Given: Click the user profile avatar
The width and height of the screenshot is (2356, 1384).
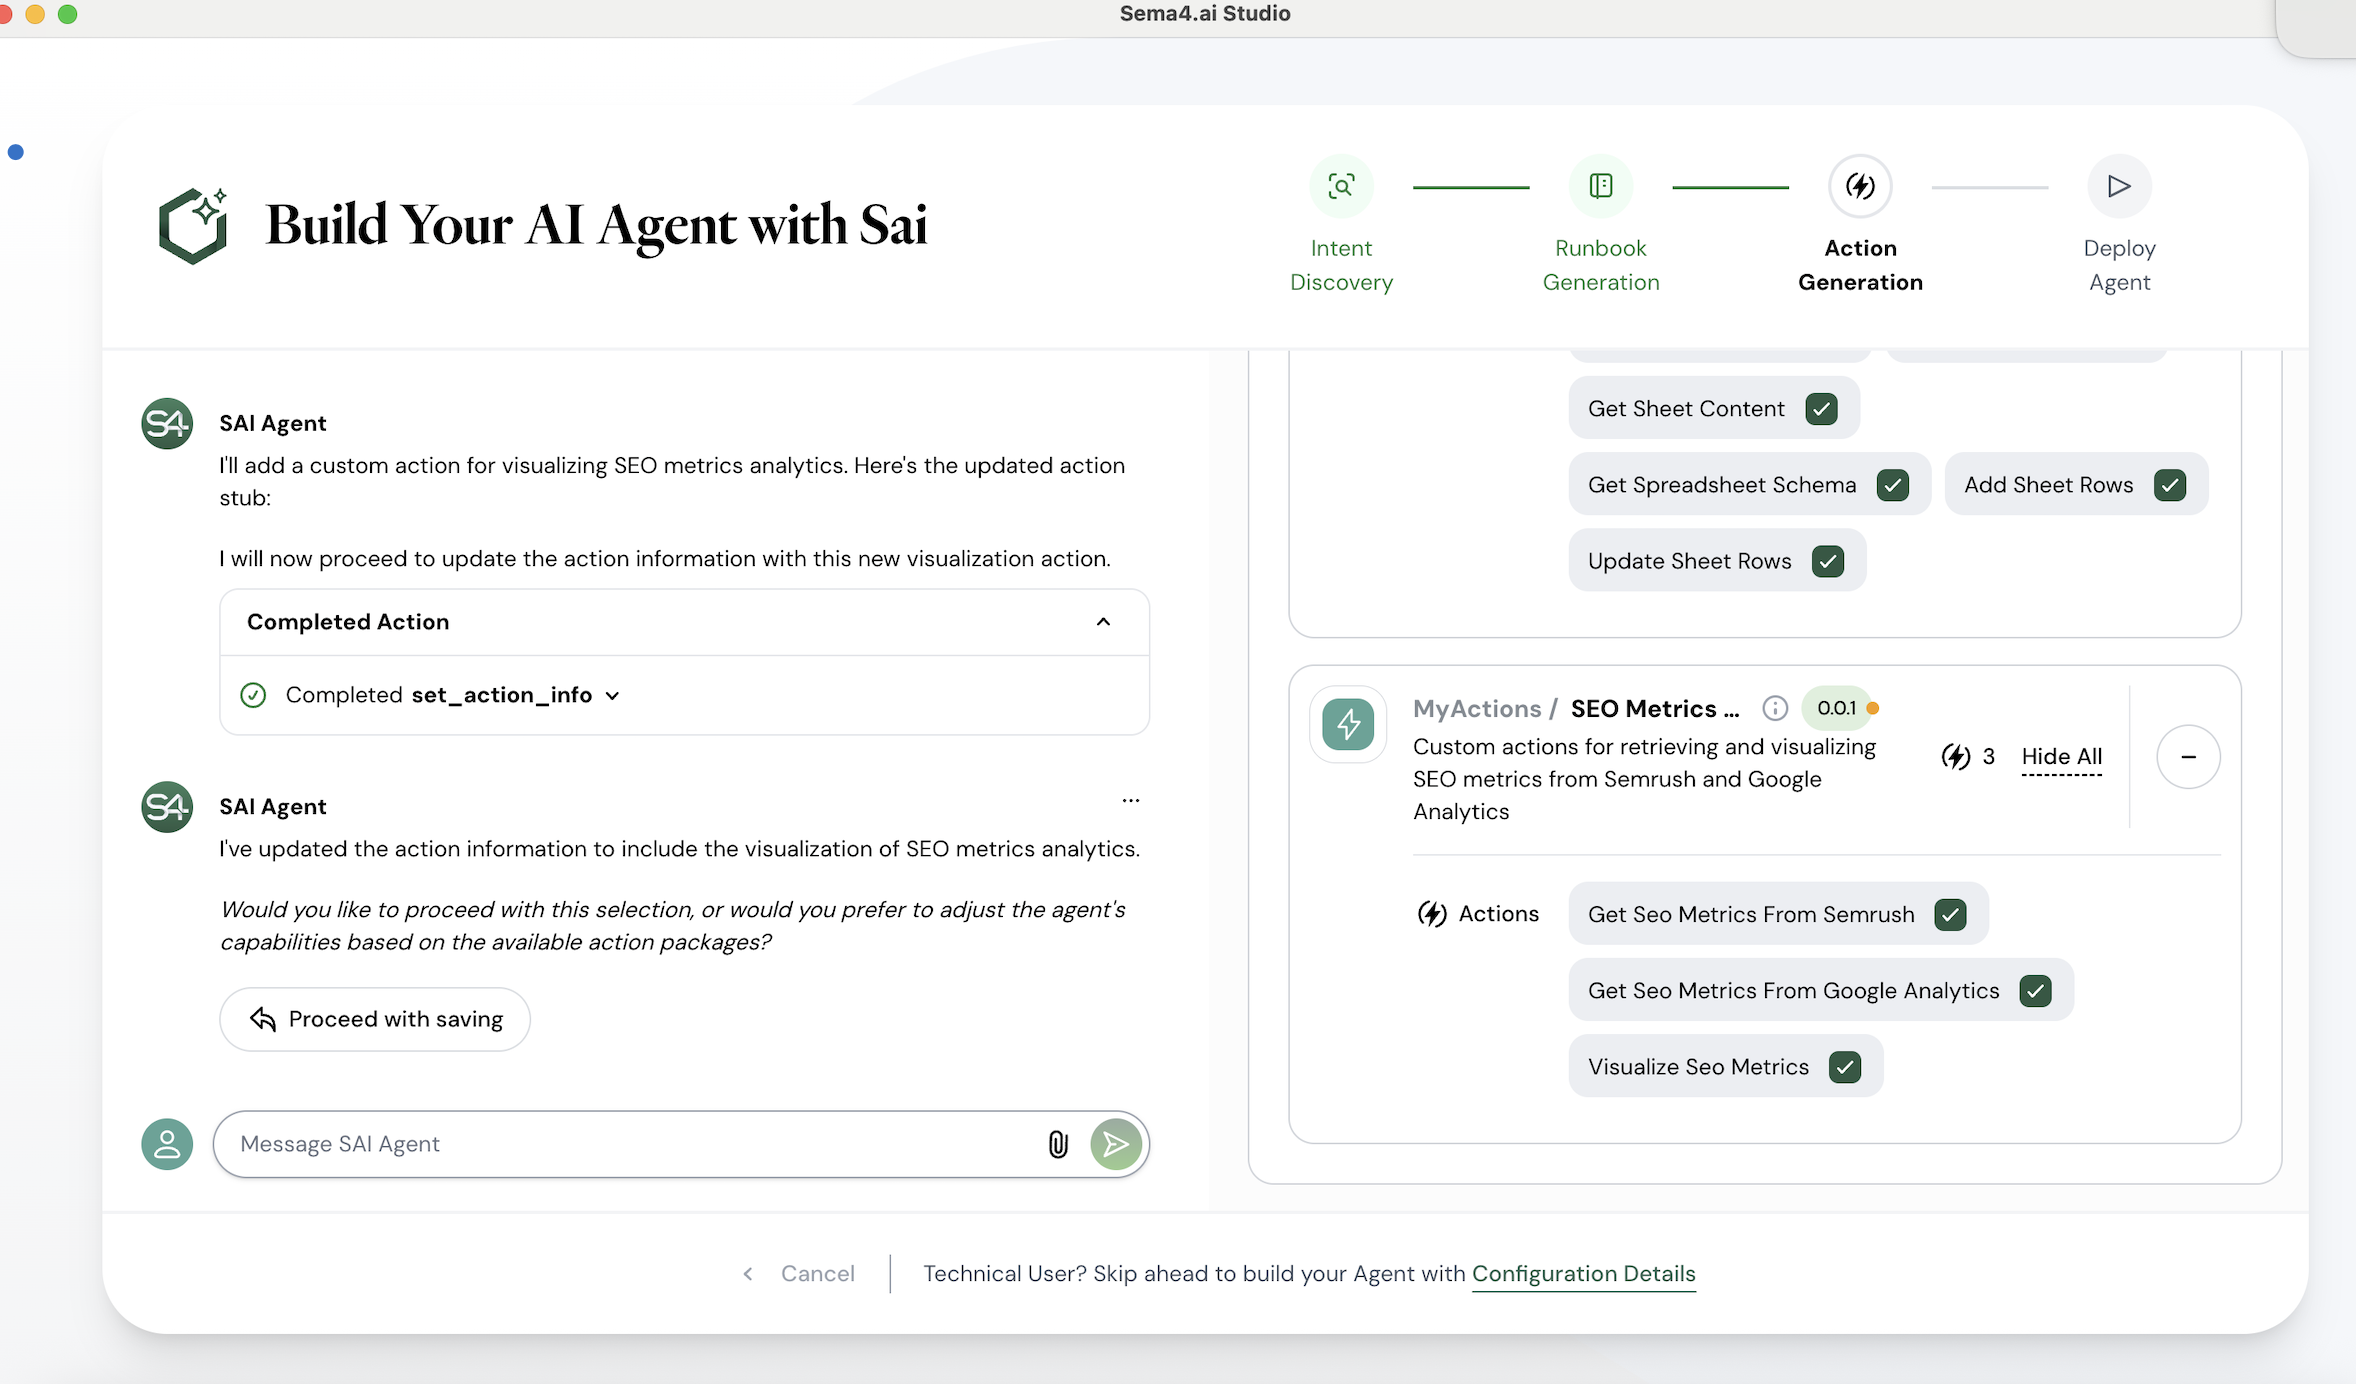Looking at the screenshot, I should pos(167,1144).
